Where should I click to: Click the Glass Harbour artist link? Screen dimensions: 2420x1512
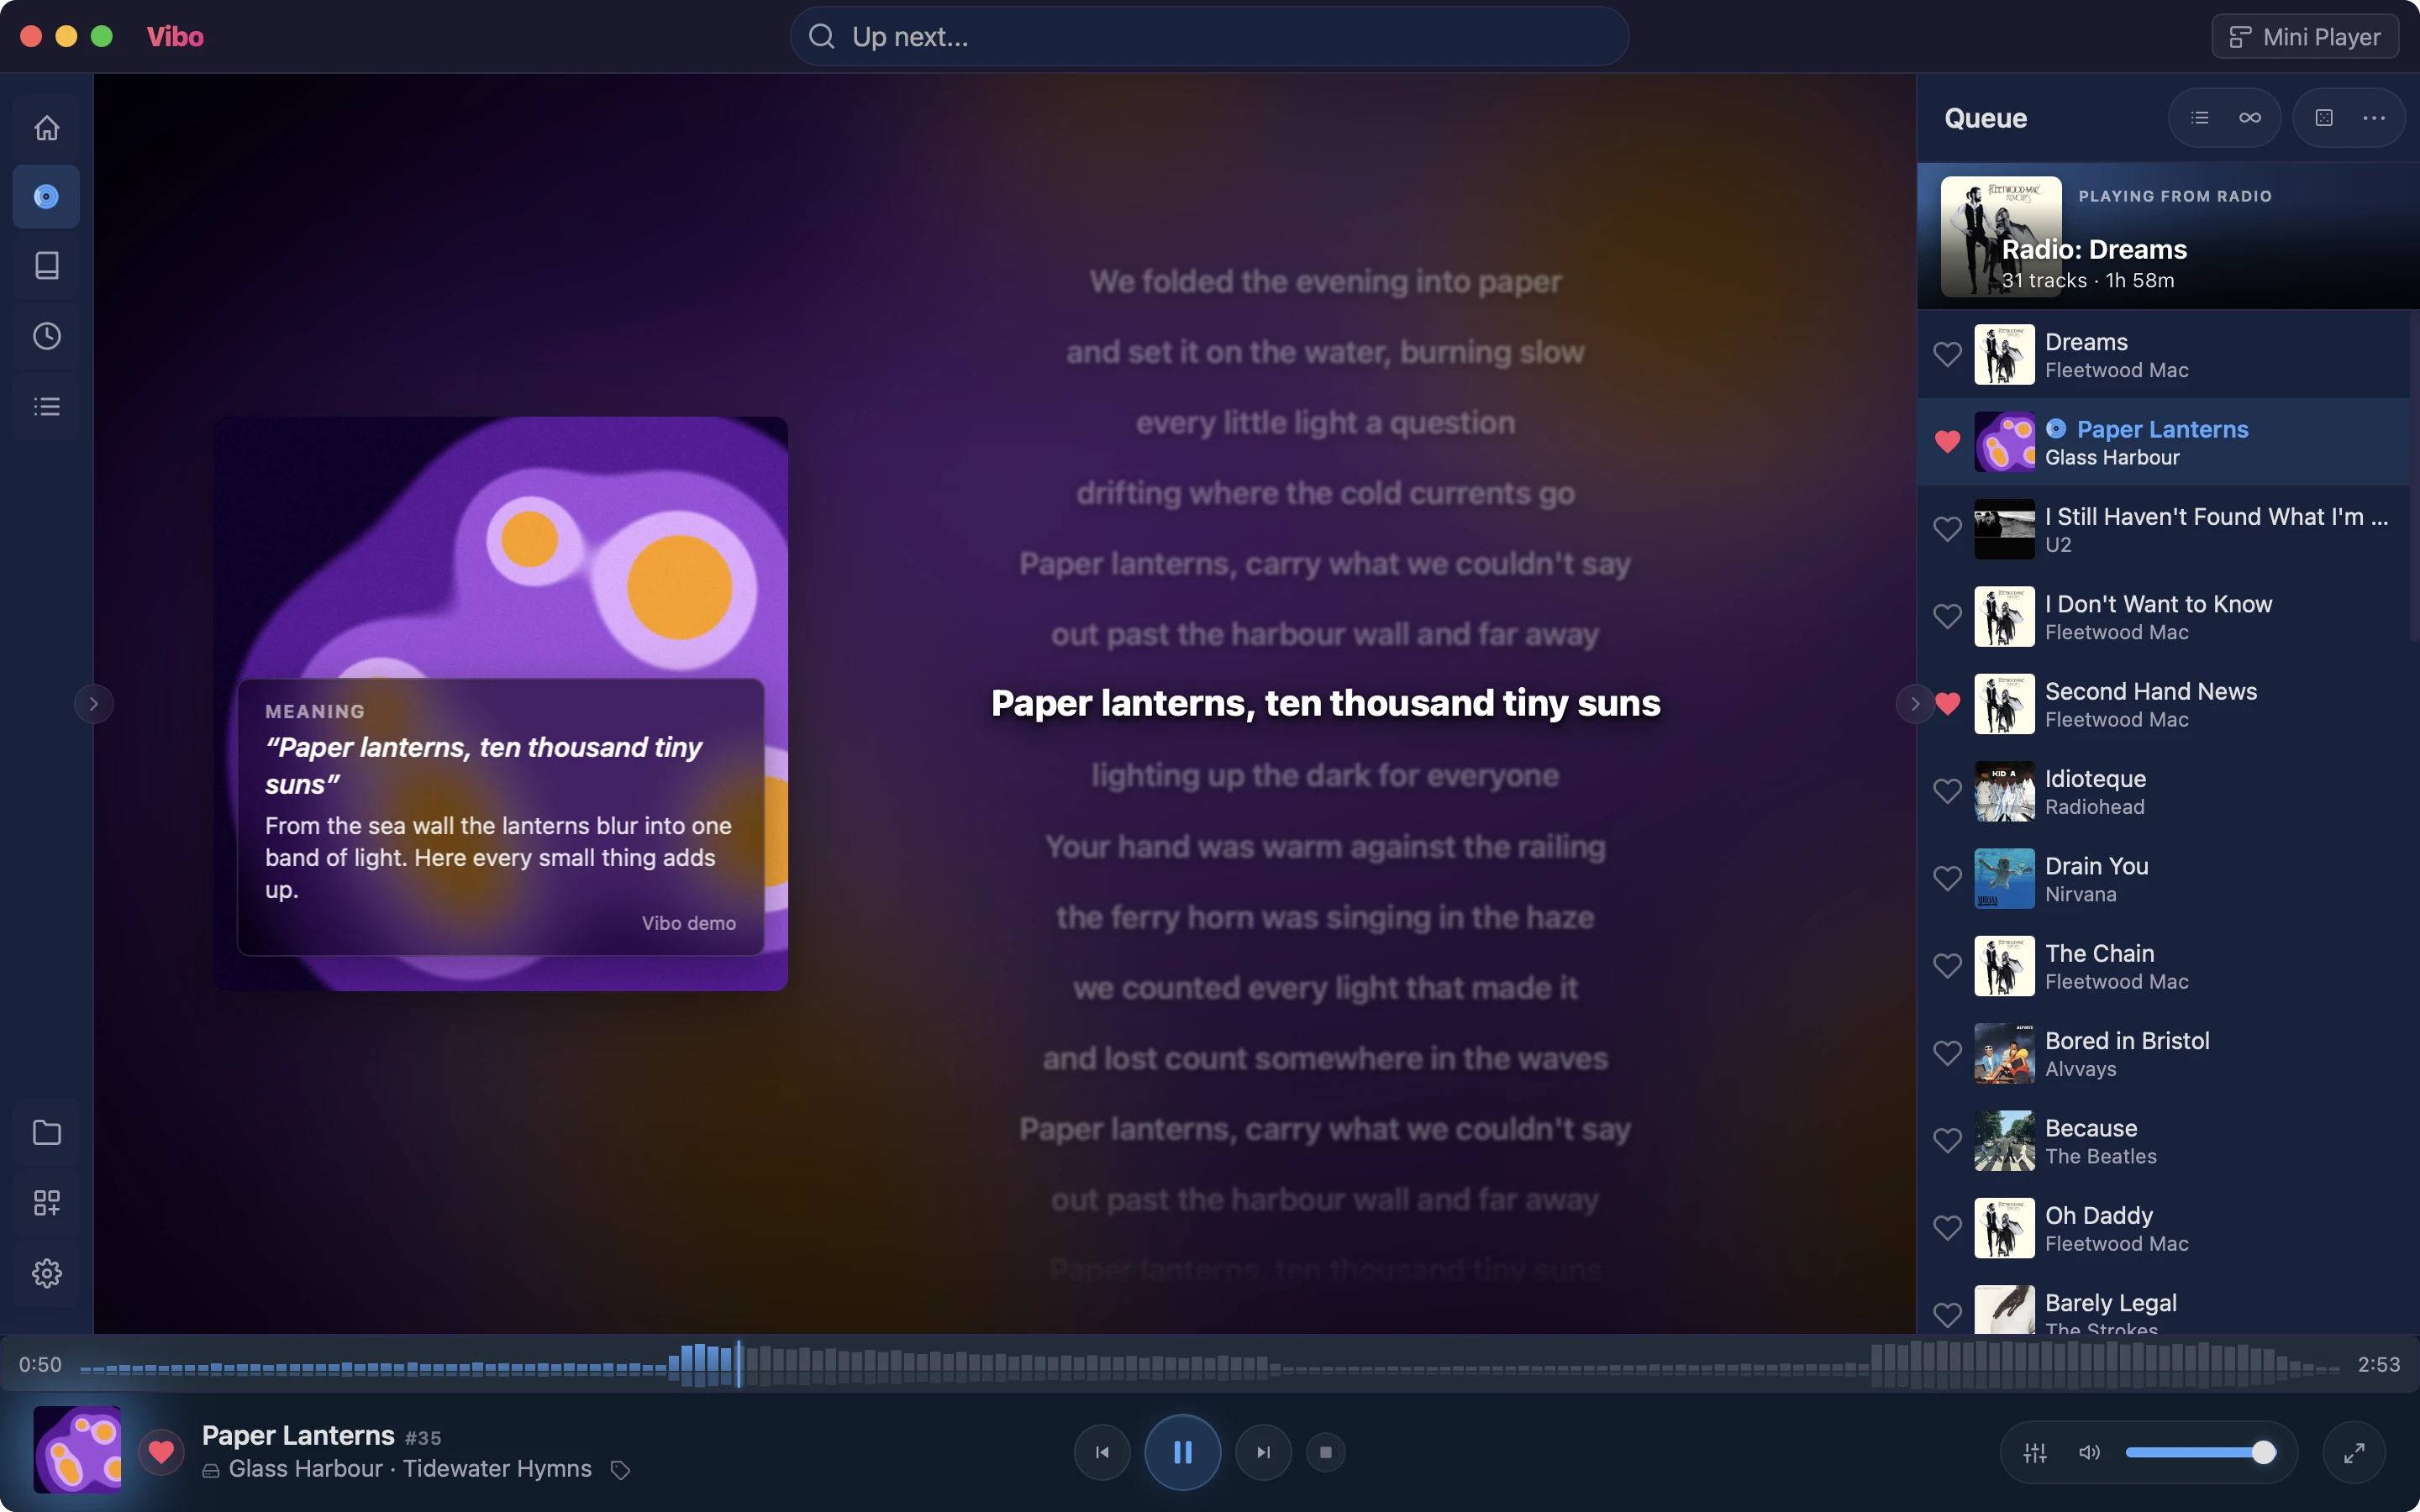[x=305, y=1468]
